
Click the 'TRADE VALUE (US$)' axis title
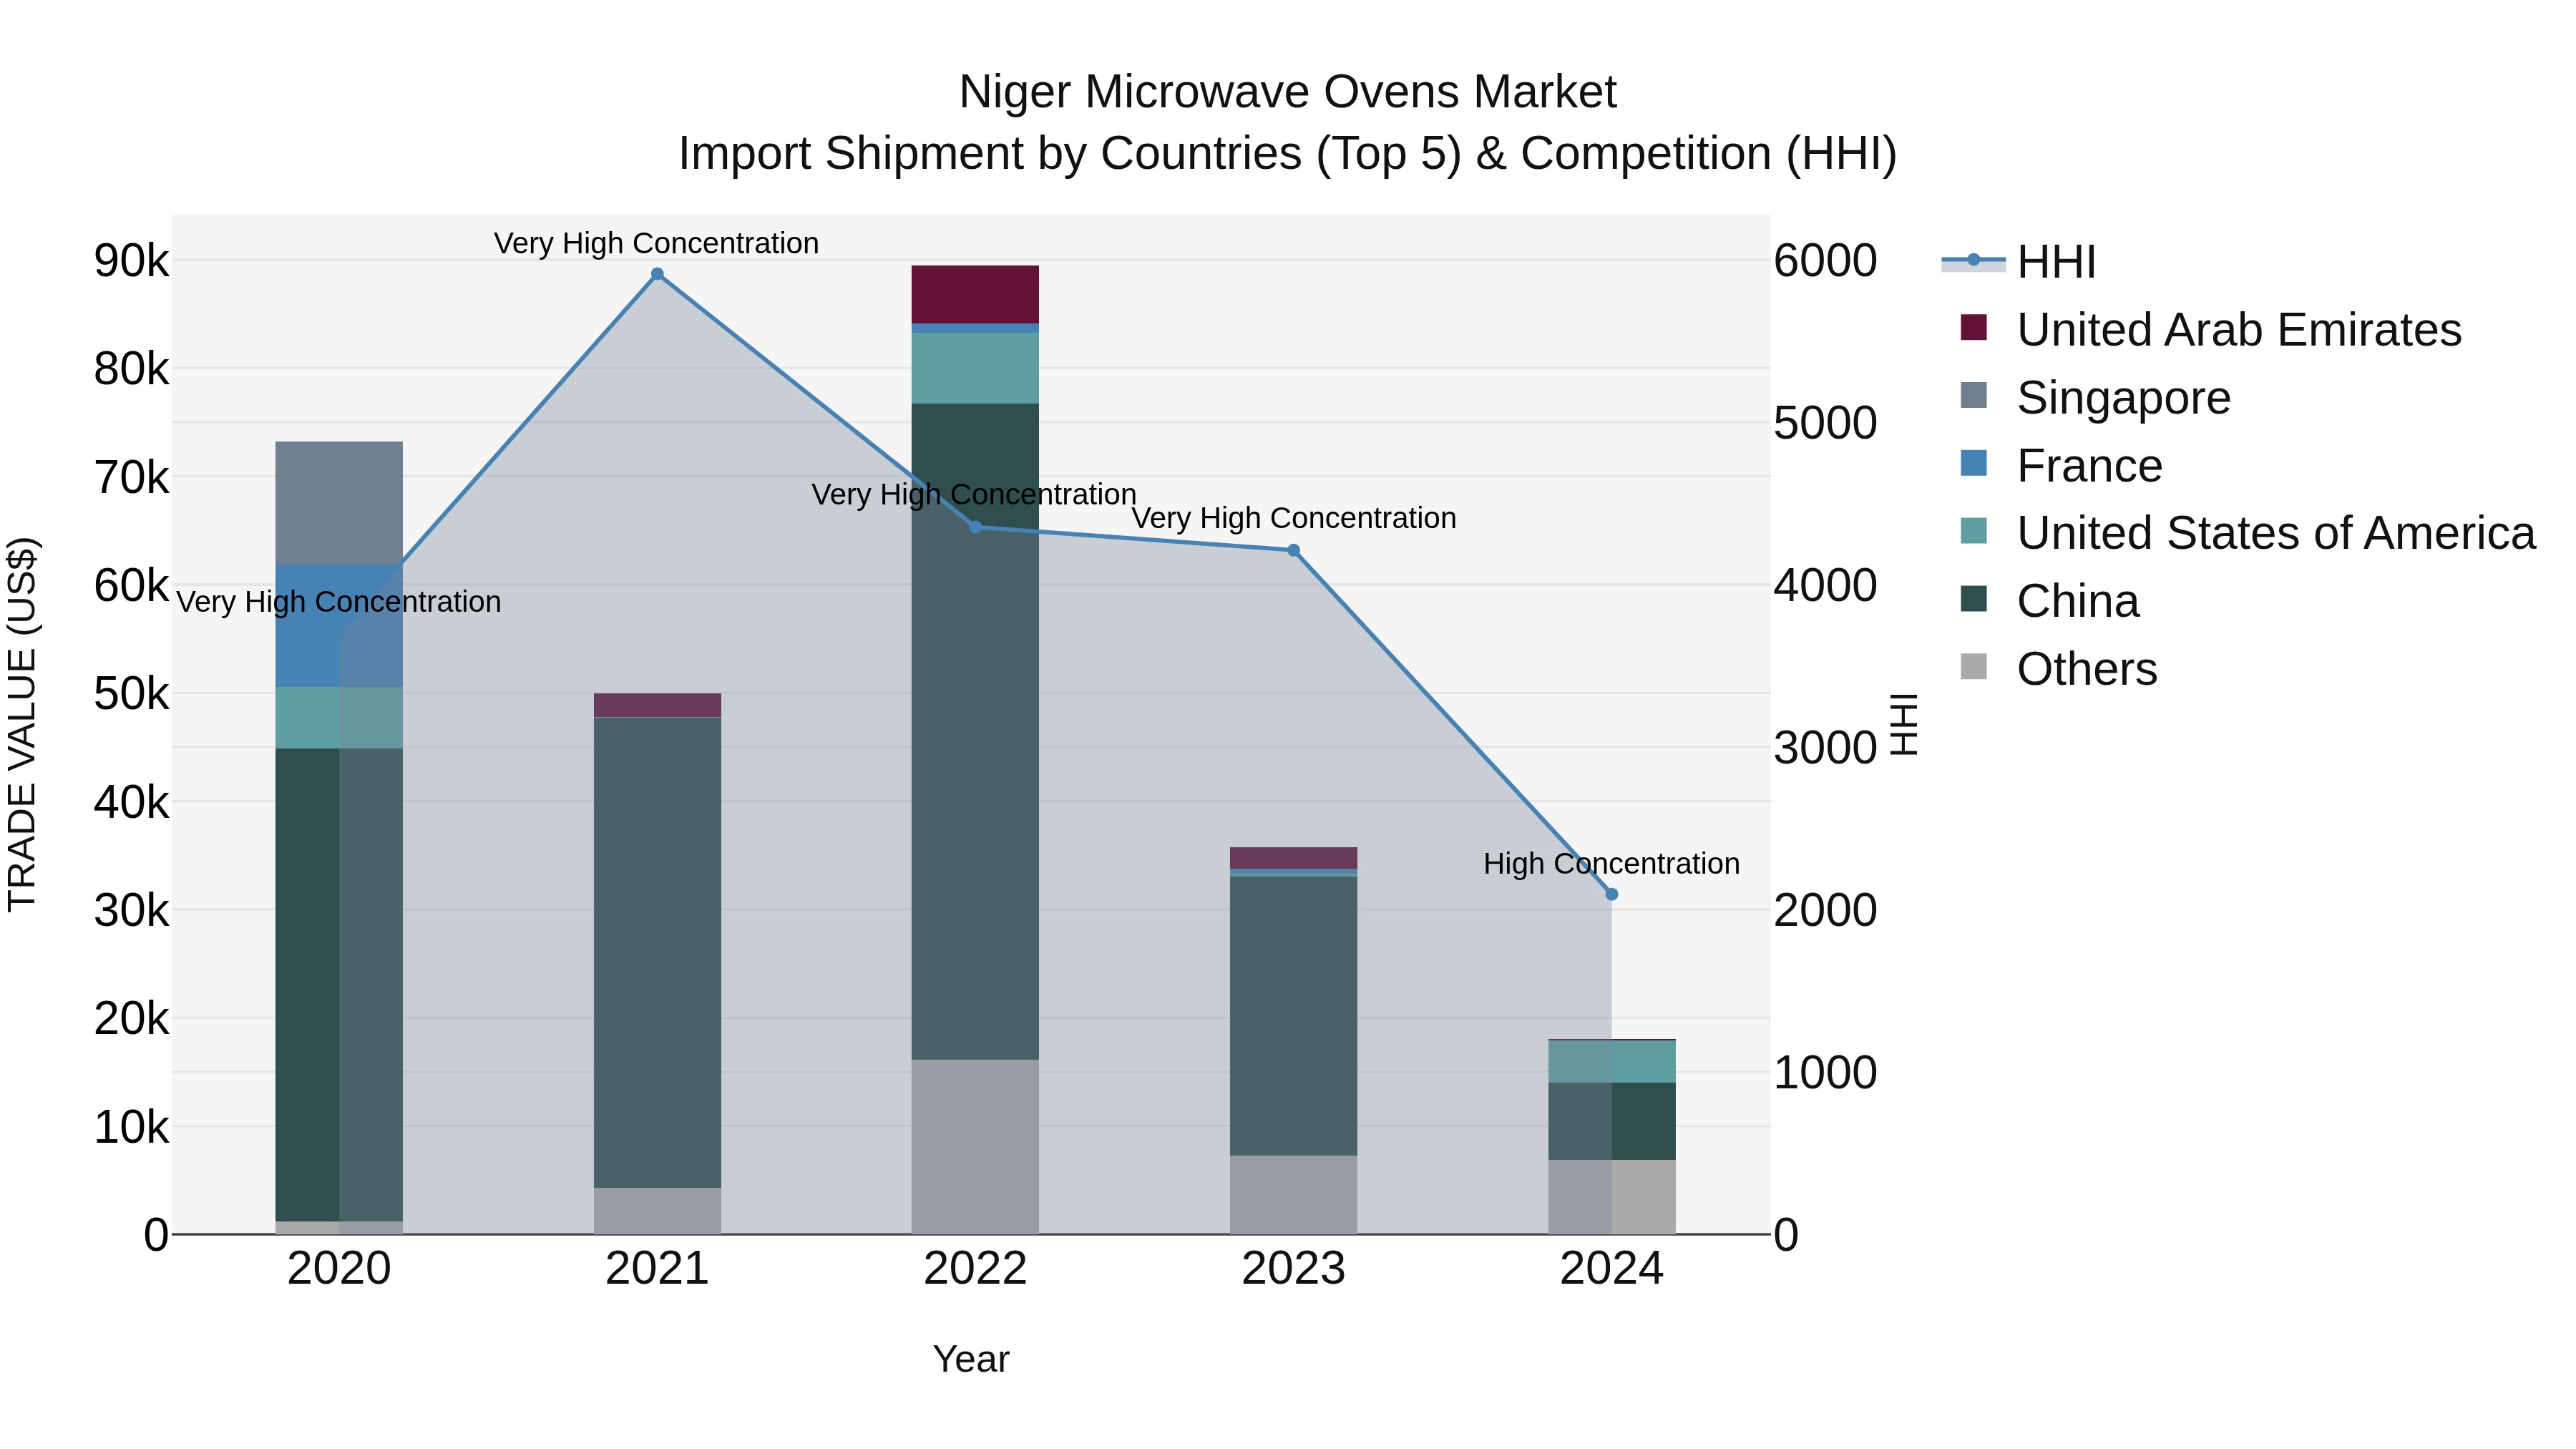[x=22, y=724]
